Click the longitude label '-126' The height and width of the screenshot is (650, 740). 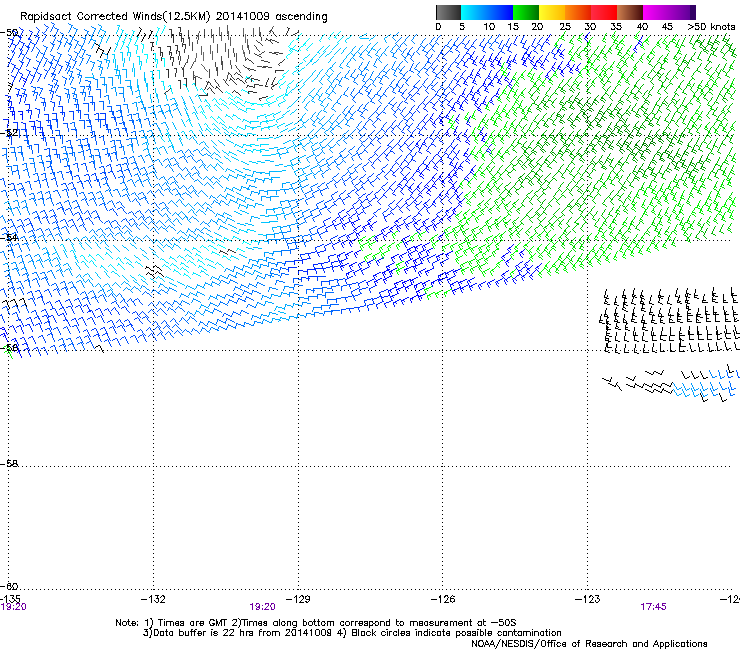coord(443,599)
